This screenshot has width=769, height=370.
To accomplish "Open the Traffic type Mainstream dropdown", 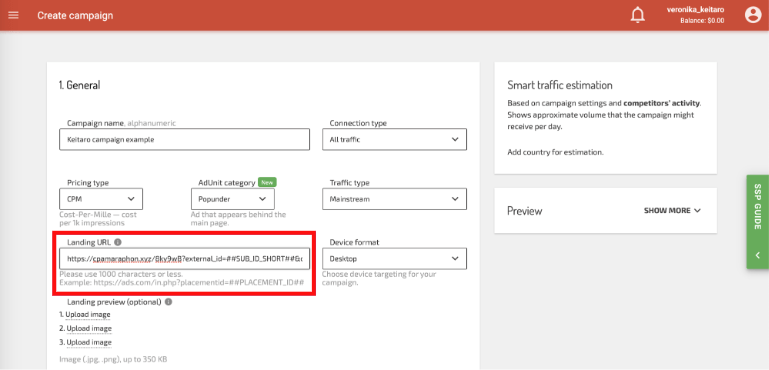I will point(394,199).
